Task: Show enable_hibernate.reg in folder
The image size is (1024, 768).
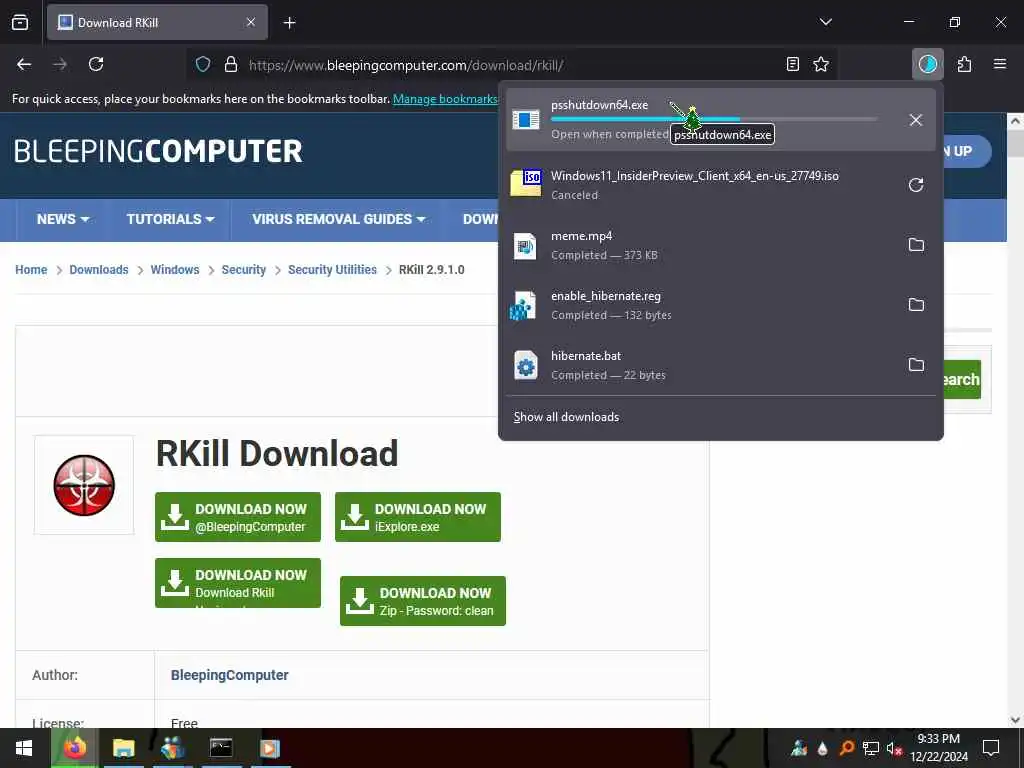Action: pyautogui.click(x=916, y=305)
